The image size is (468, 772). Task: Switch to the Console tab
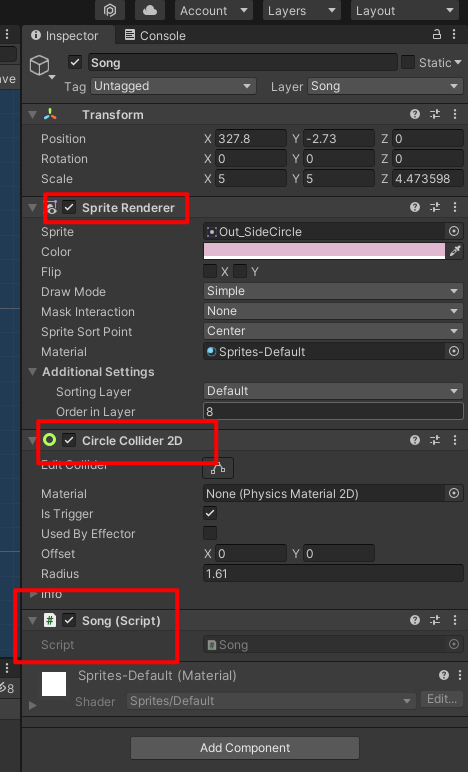click(x=155, y=35)
